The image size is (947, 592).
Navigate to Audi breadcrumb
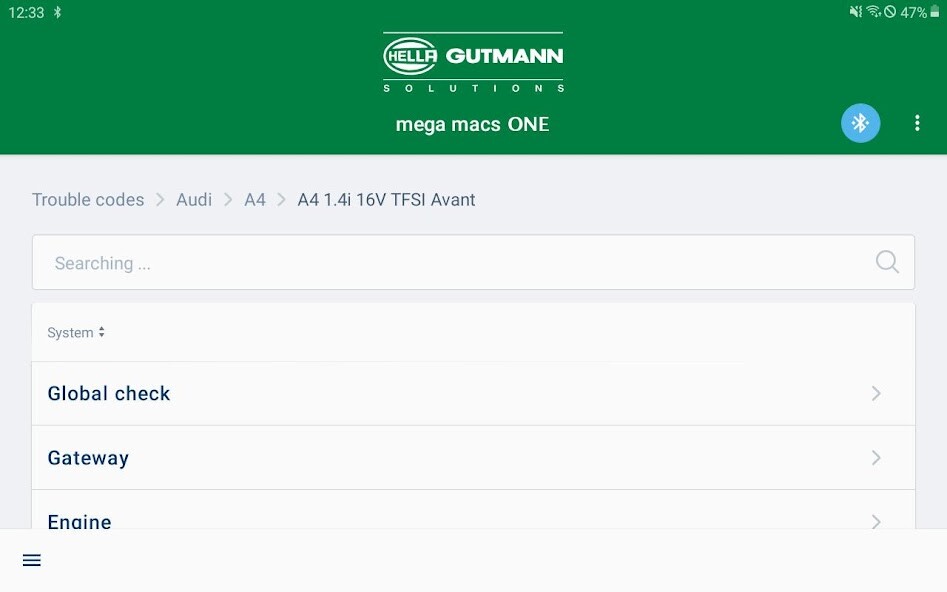click(x=194, y=200)
